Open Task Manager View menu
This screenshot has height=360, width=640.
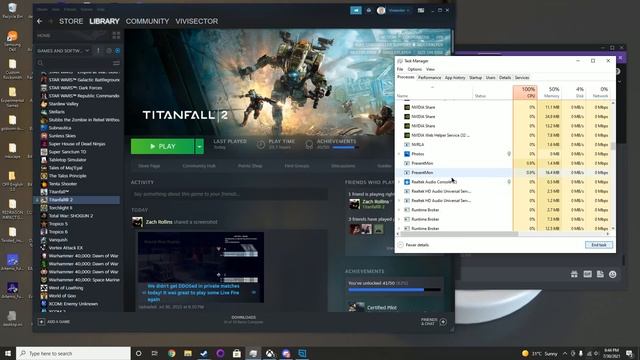coord(430,69)
